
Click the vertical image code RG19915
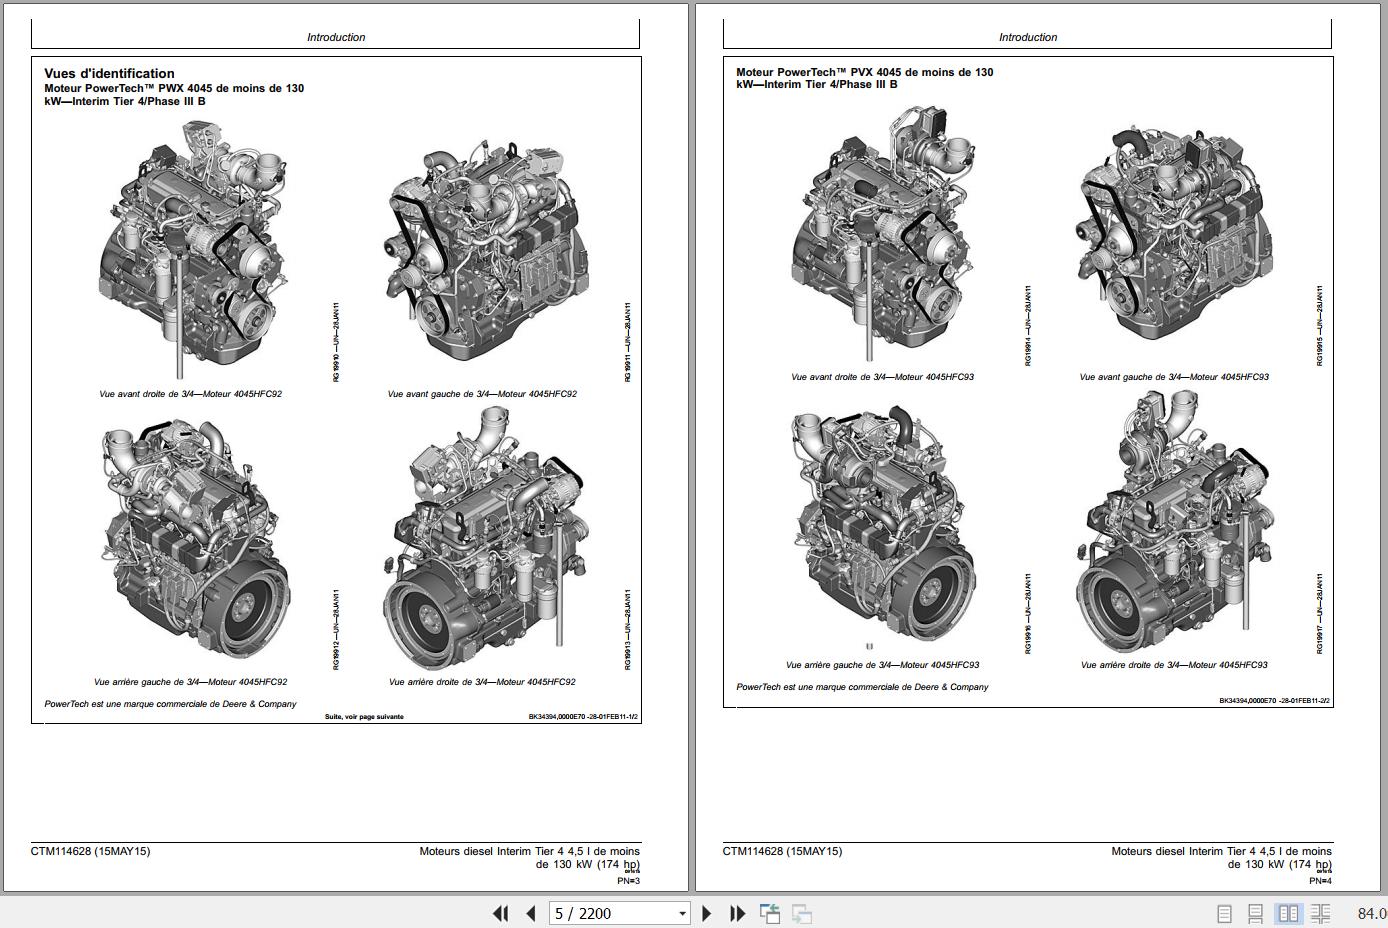1319,325
